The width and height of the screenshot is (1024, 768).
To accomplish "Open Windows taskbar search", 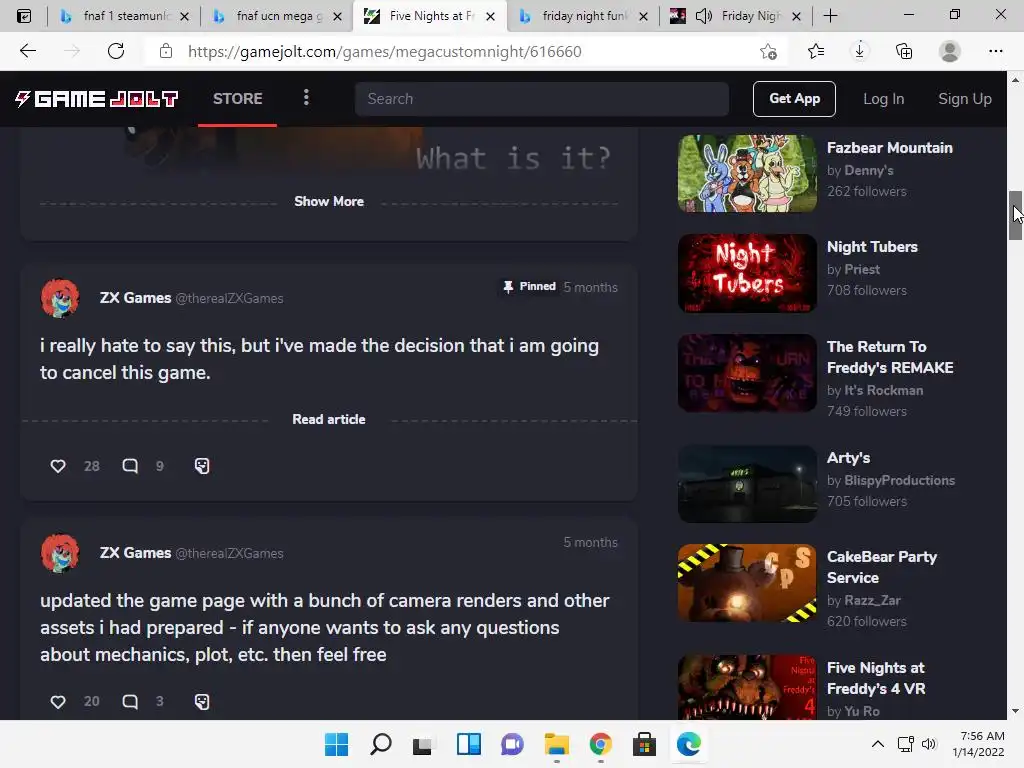I will (381, 744).
